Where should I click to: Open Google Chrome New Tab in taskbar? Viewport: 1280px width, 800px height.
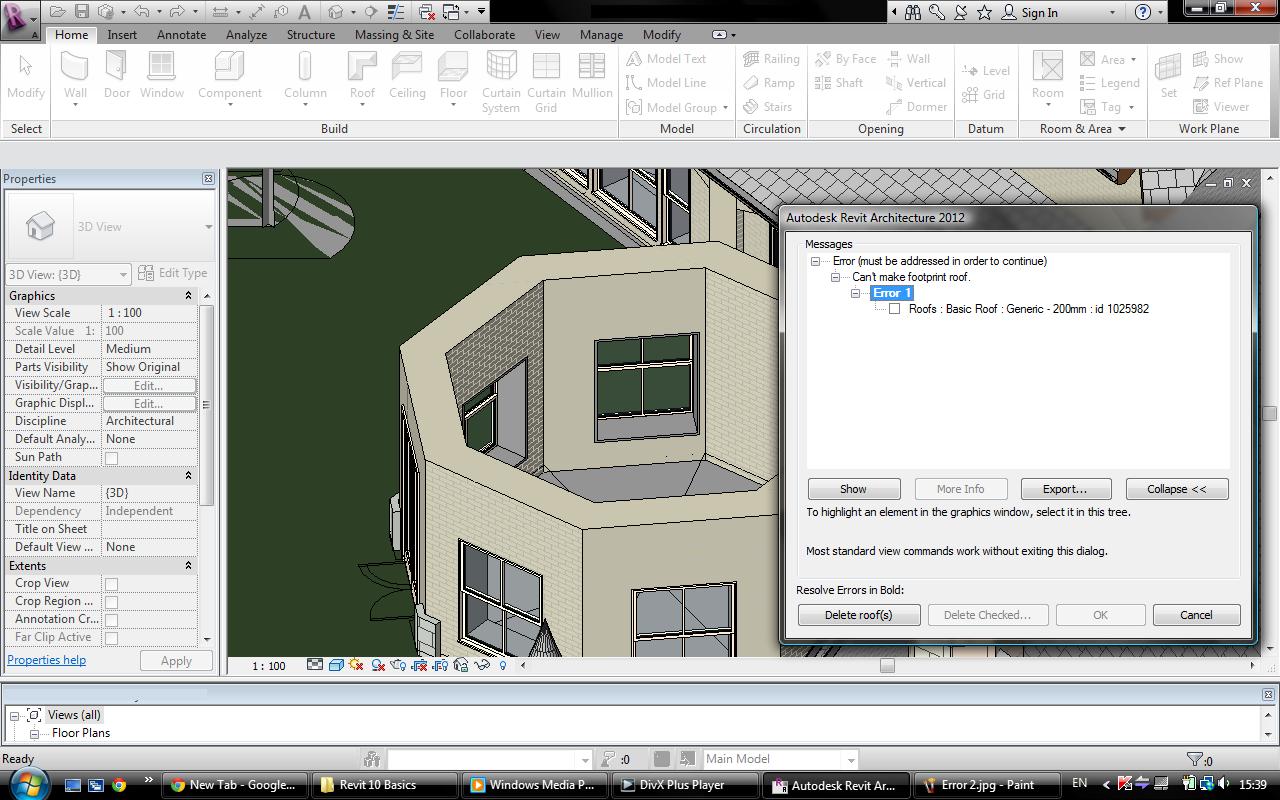[x=232, y=785]
